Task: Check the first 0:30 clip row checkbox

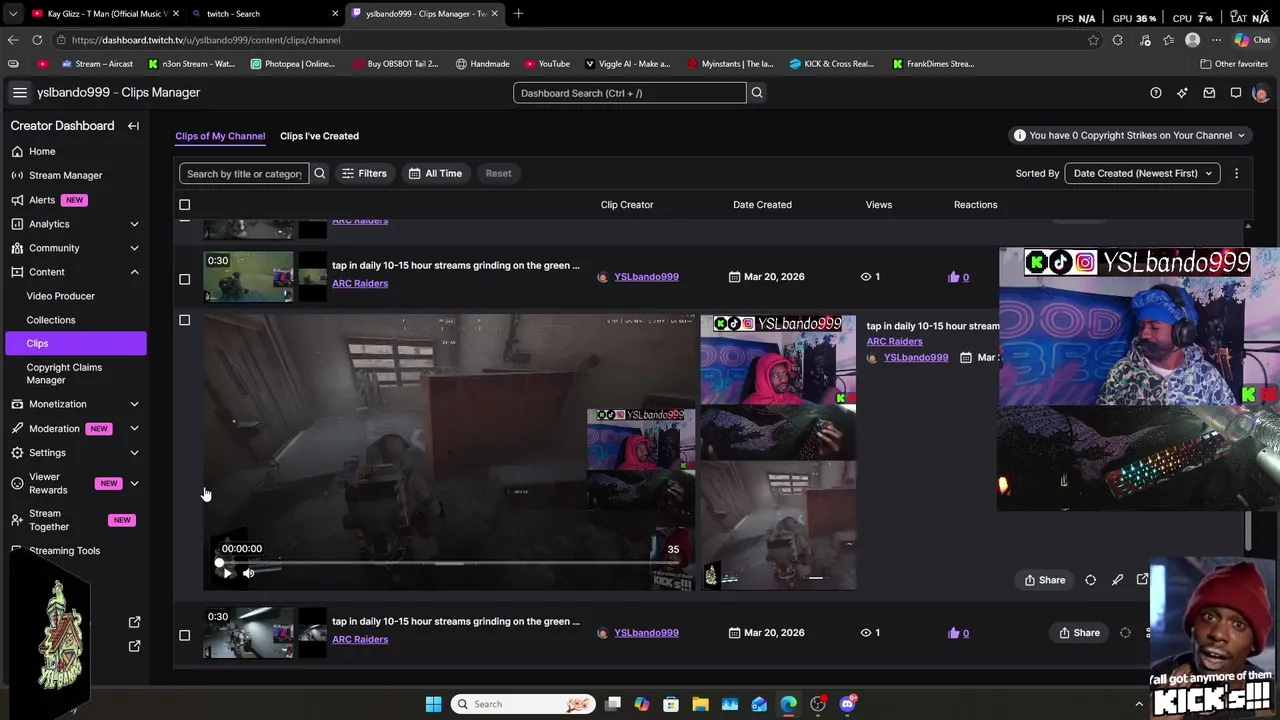Action: [184, 279]
